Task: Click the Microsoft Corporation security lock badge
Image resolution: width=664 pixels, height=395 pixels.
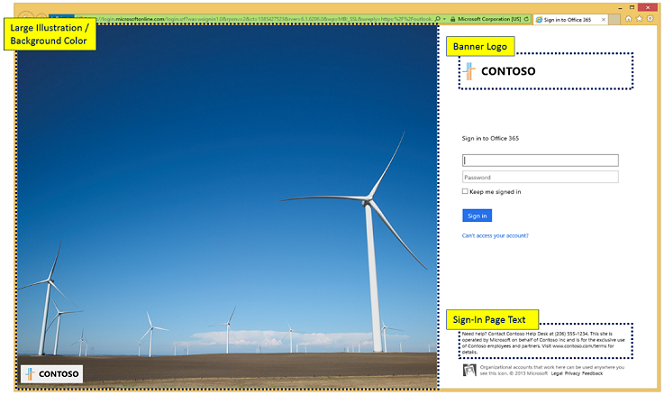Action: click(486, 19)
